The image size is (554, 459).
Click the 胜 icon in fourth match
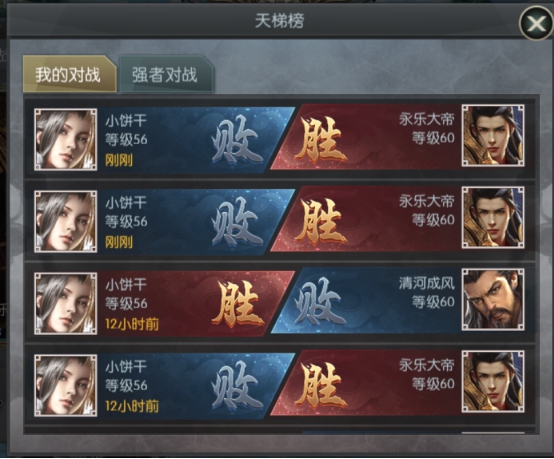pos(320,385)
